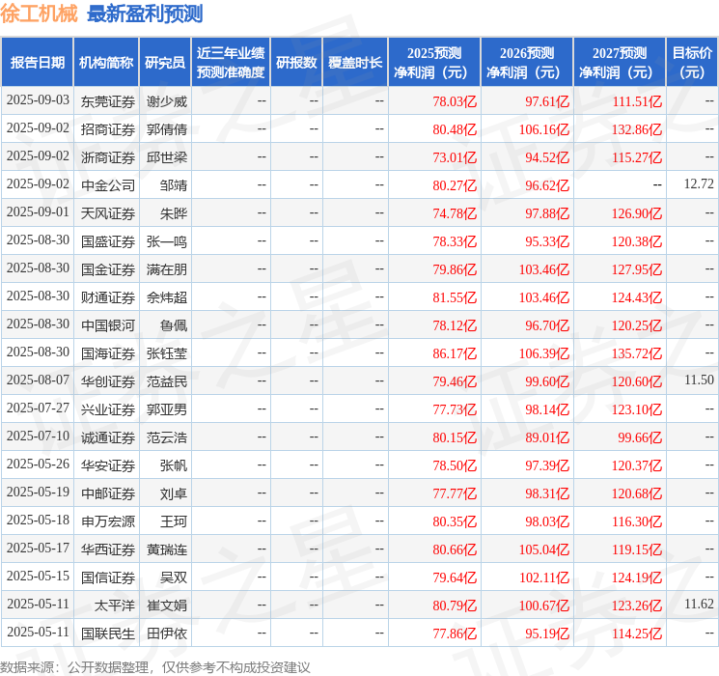Select the 徐工机械 title text
This screenshot has width=719, height=676.
click(x=39, y=14)
